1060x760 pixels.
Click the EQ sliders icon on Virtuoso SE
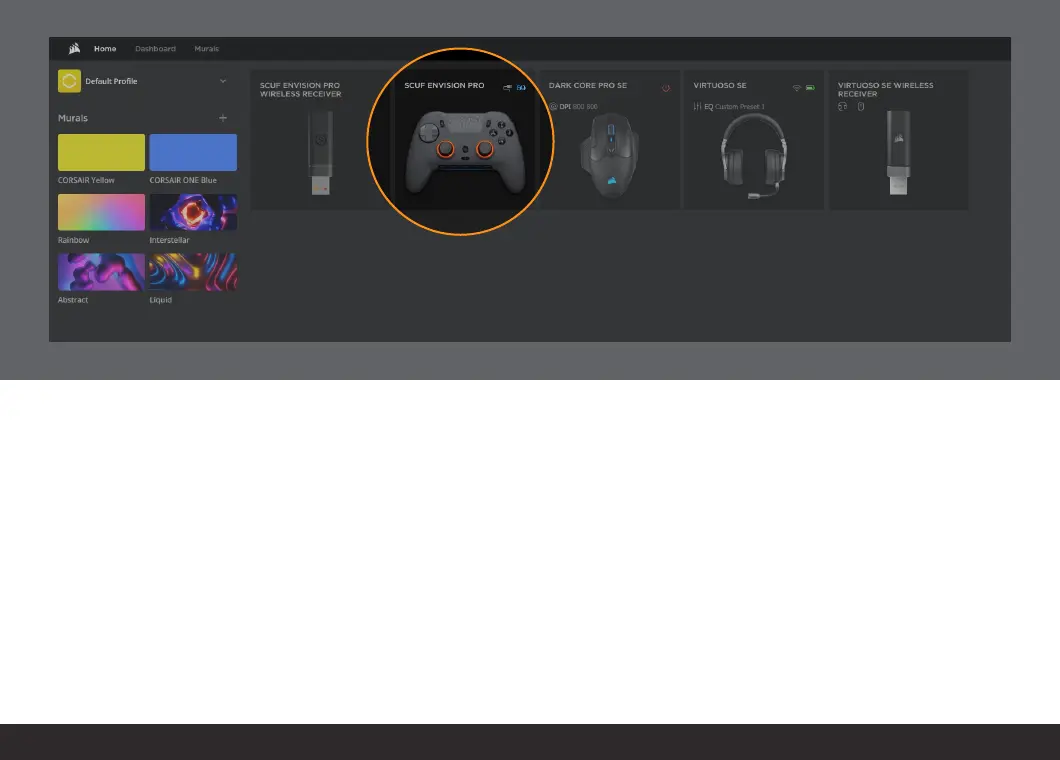click(x=697, y=107)
